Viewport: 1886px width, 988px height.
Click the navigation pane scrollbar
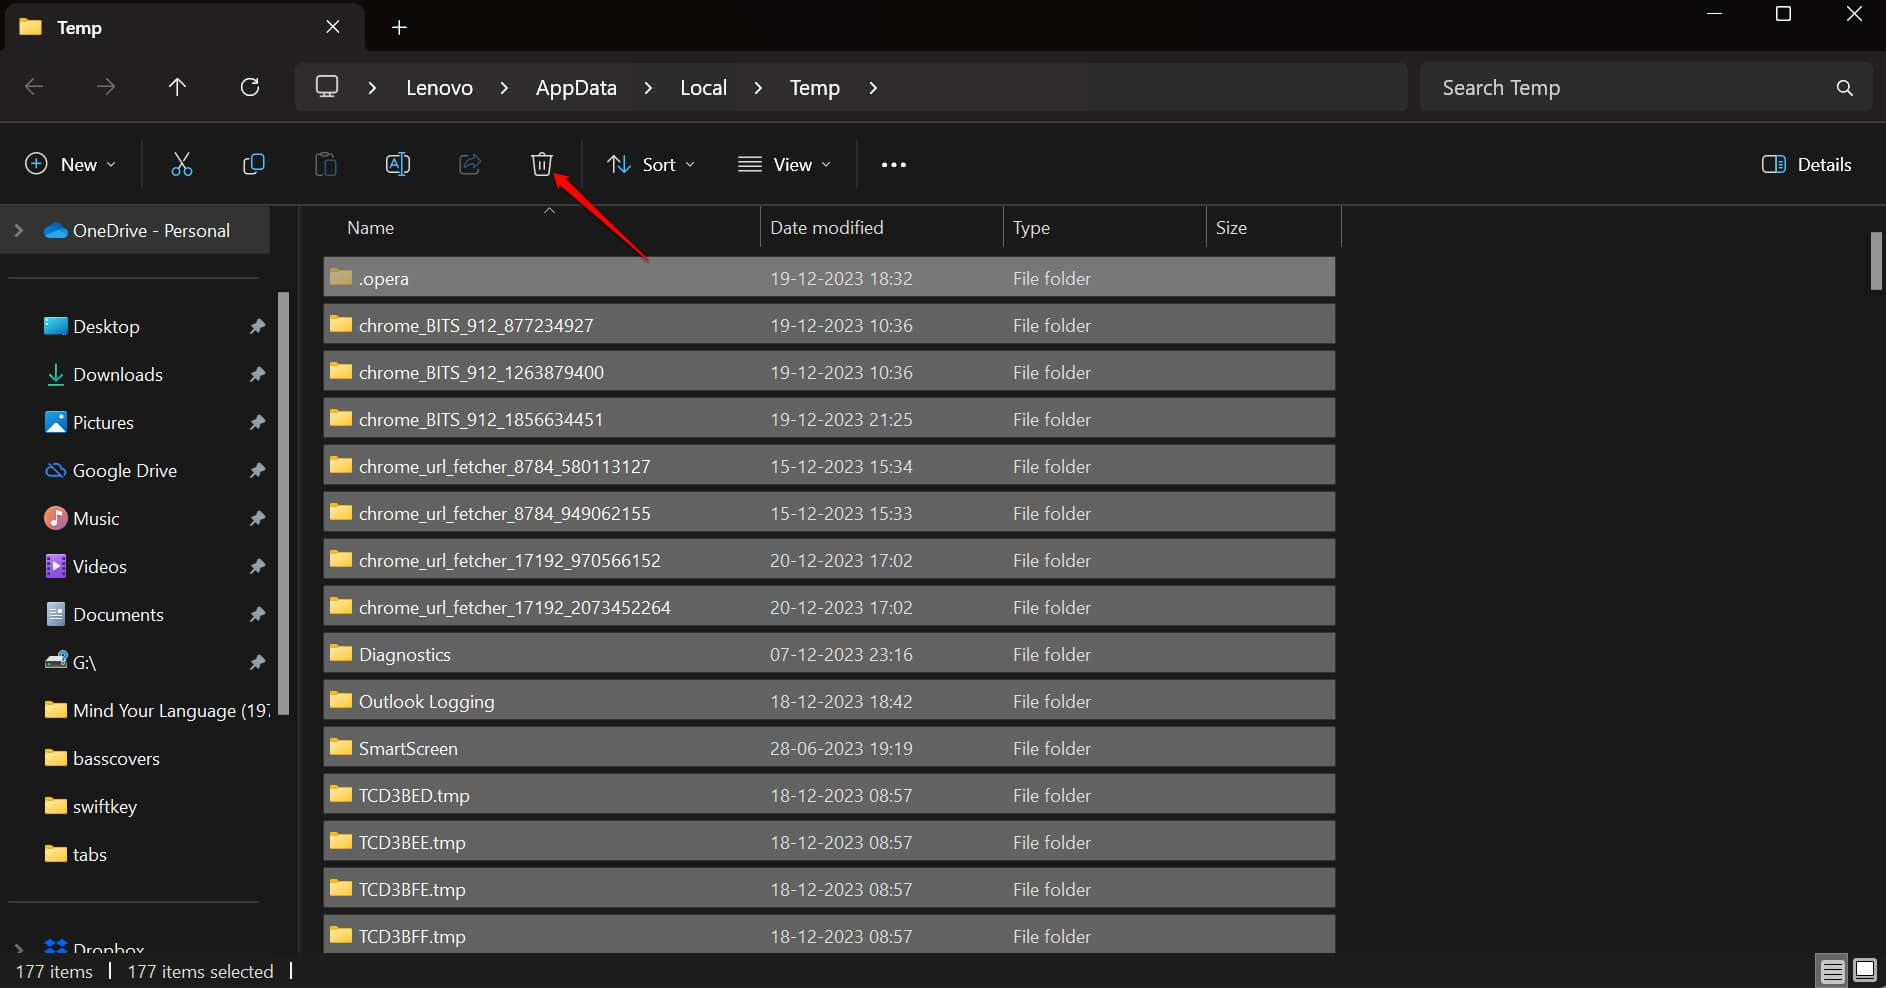coord(283,503)
